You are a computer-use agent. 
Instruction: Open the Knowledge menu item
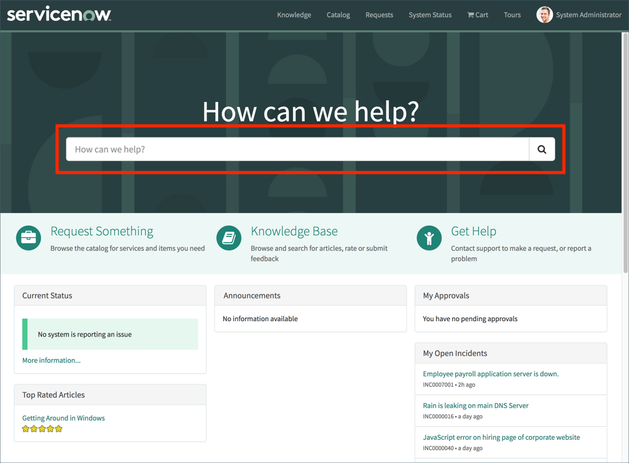tap(294, 15)
